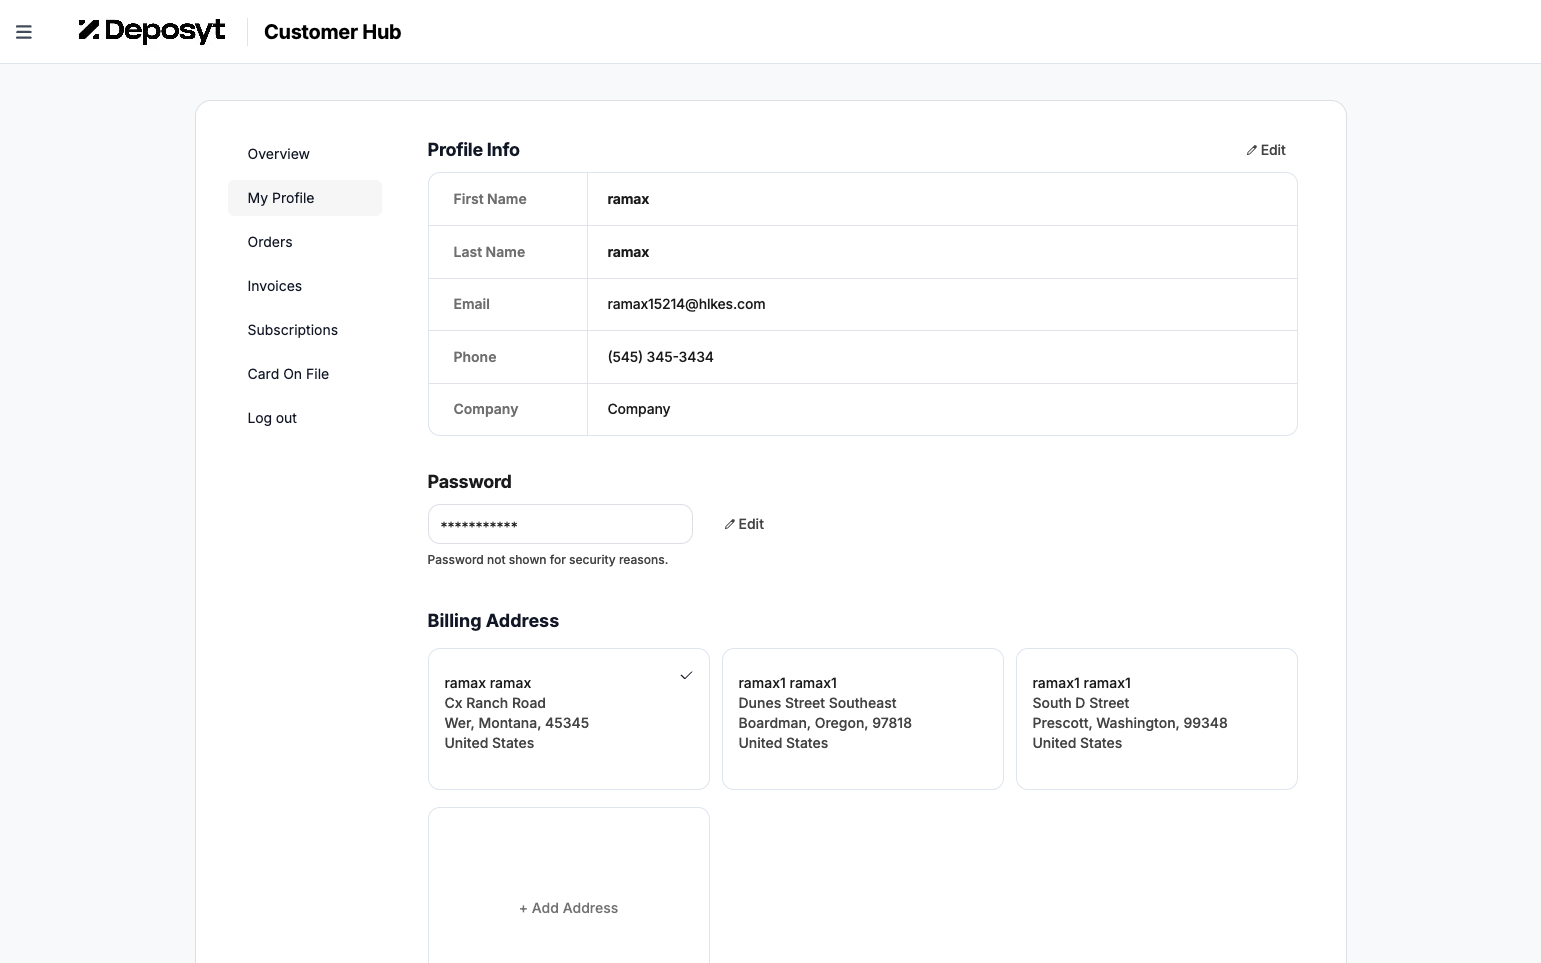
Task: Click 'Prescott, Washington, 99348' text
Action: pos(1130,723)
